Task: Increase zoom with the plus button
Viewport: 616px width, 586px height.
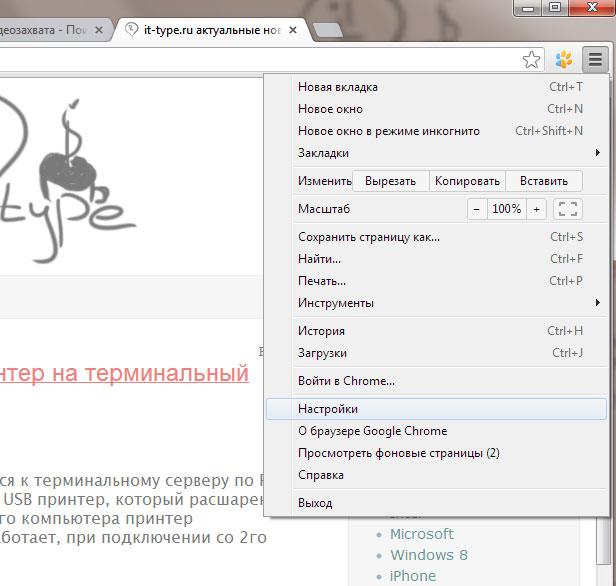Action: 536,209
